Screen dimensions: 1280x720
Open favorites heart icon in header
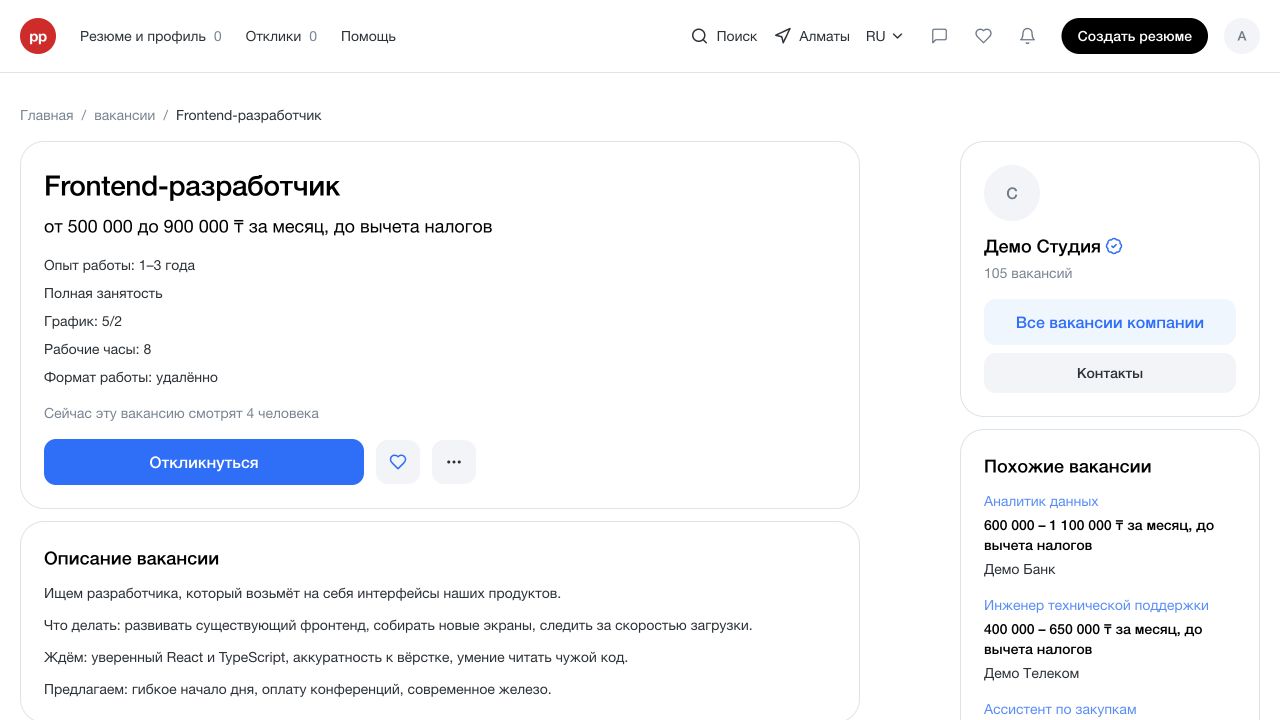(x=983, y=36)
